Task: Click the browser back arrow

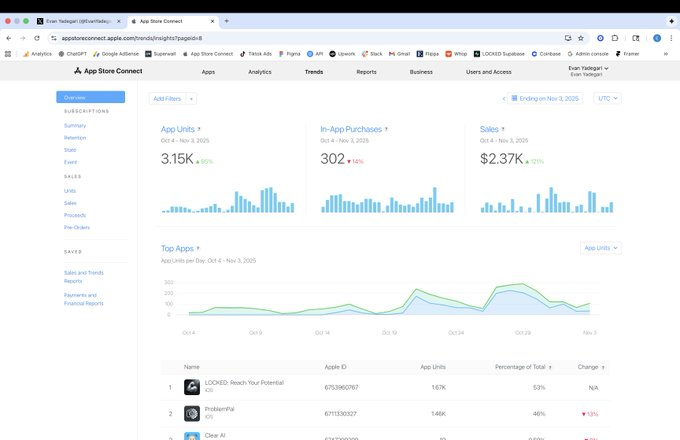Action: (9, 38)
